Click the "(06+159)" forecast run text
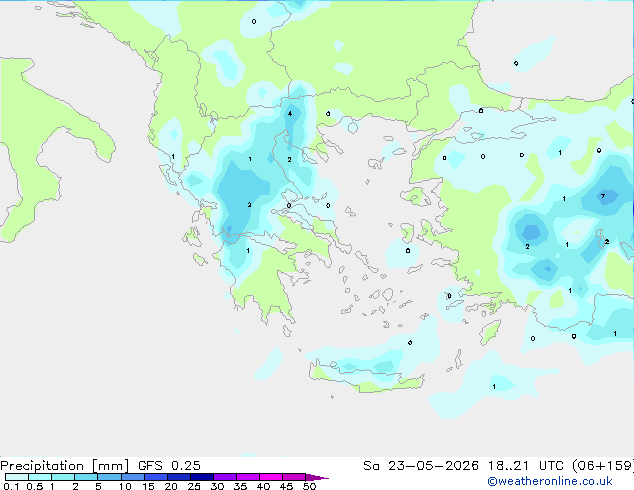 click(603, 466)
